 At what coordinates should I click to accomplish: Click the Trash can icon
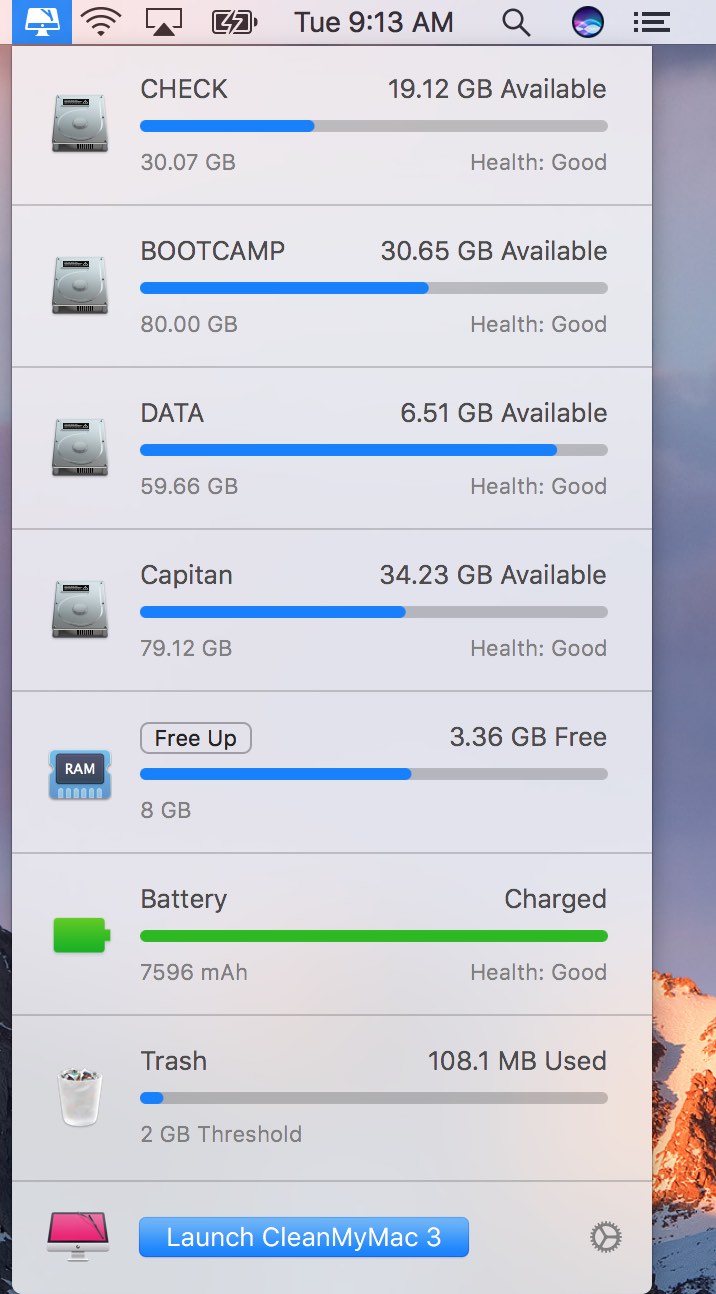[x=80, y=1097]
